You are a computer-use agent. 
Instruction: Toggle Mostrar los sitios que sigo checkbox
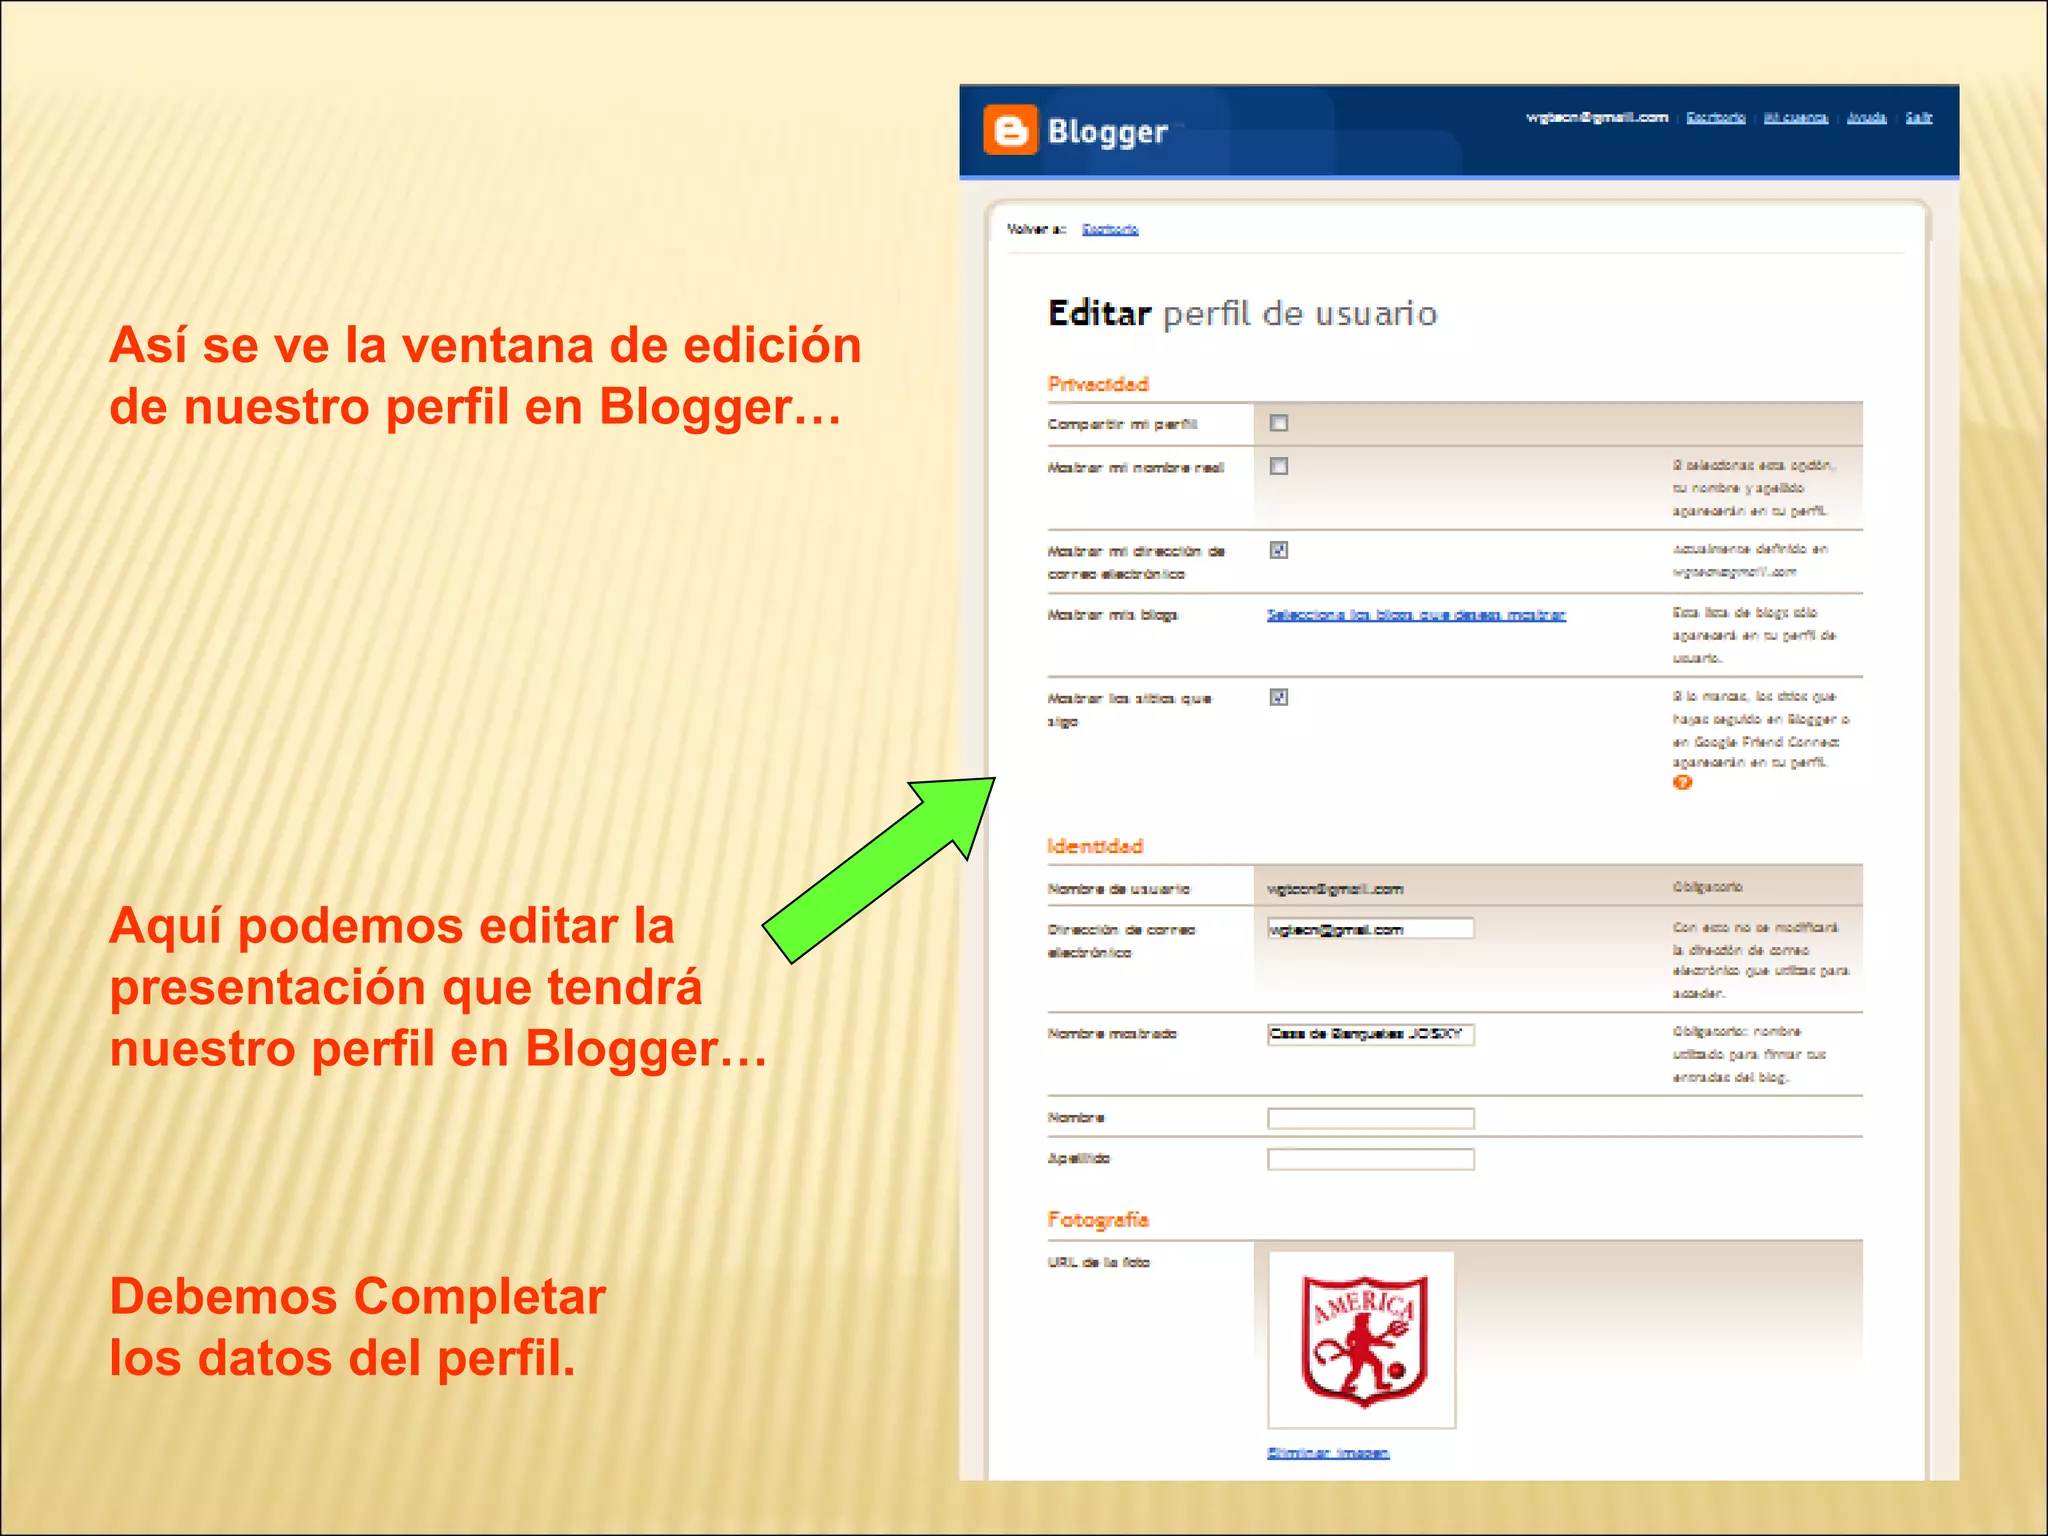1278,697
